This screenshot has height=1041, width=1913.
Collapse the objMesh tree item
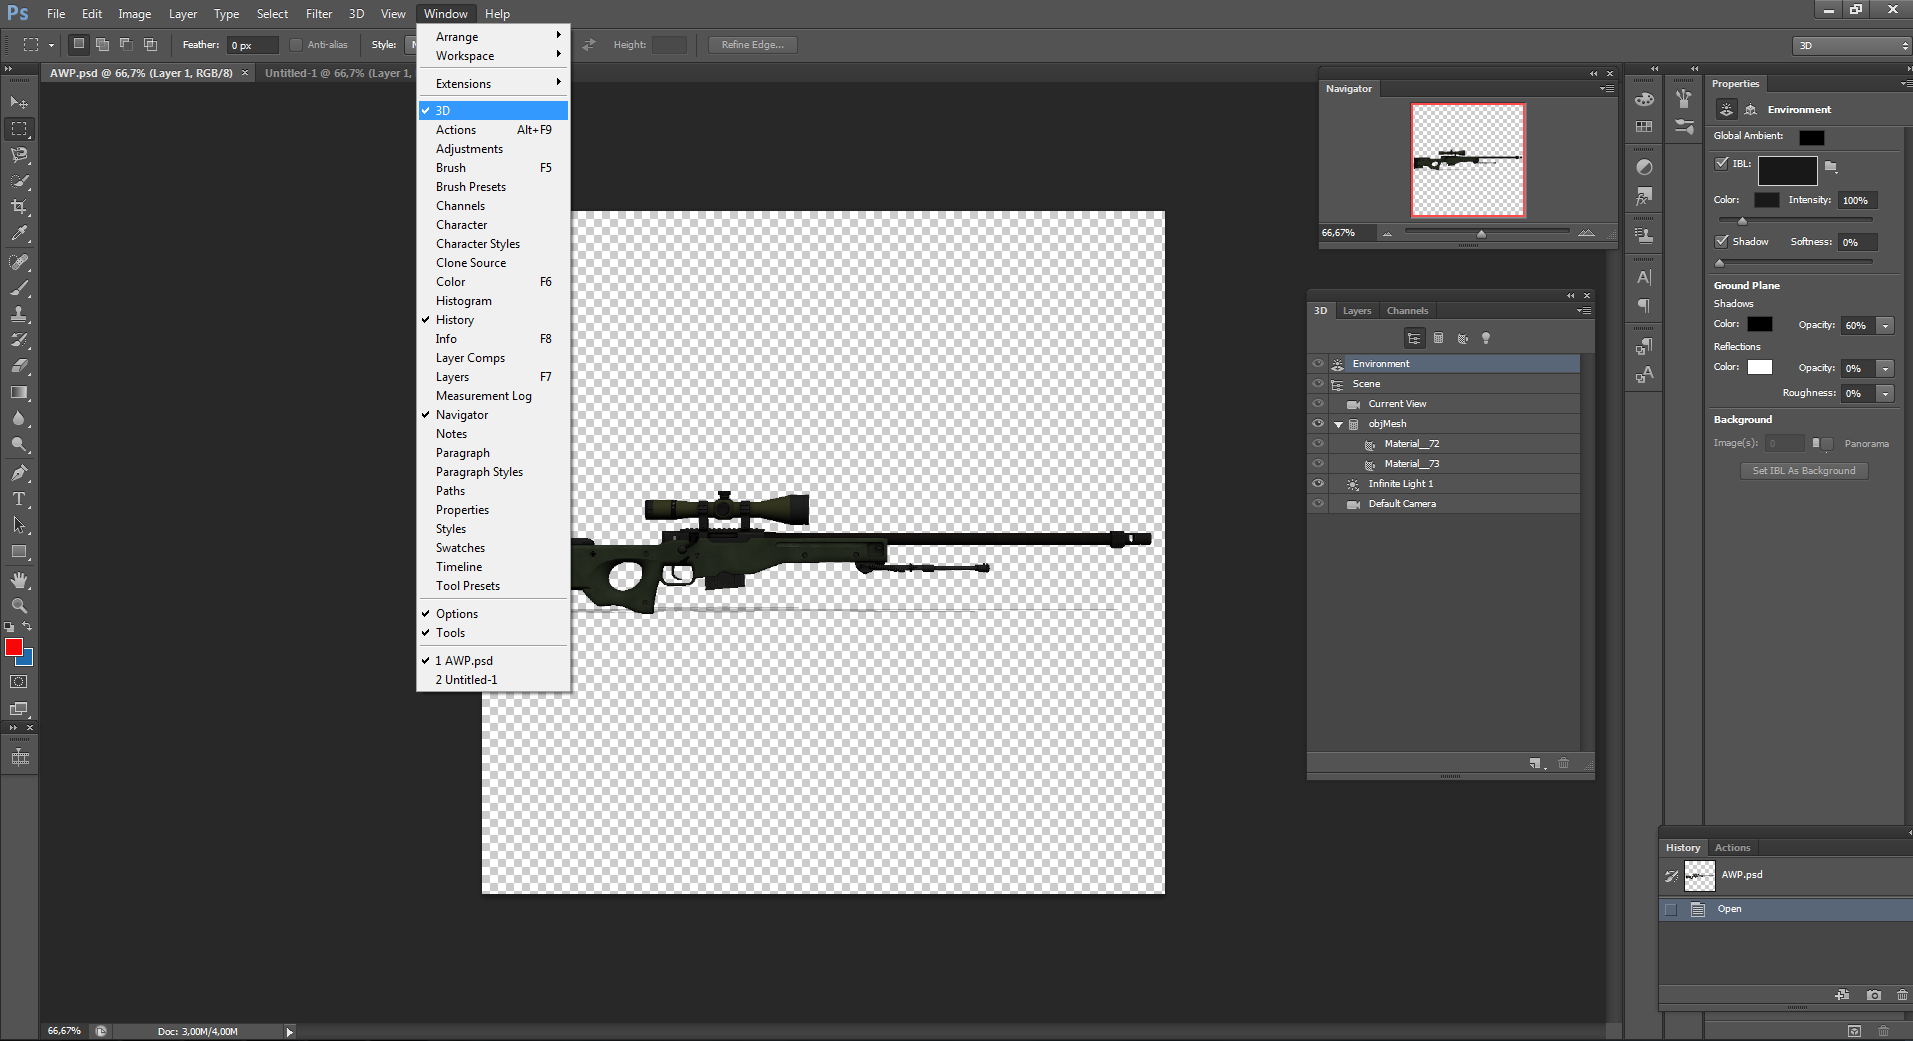coord(1338,425)
